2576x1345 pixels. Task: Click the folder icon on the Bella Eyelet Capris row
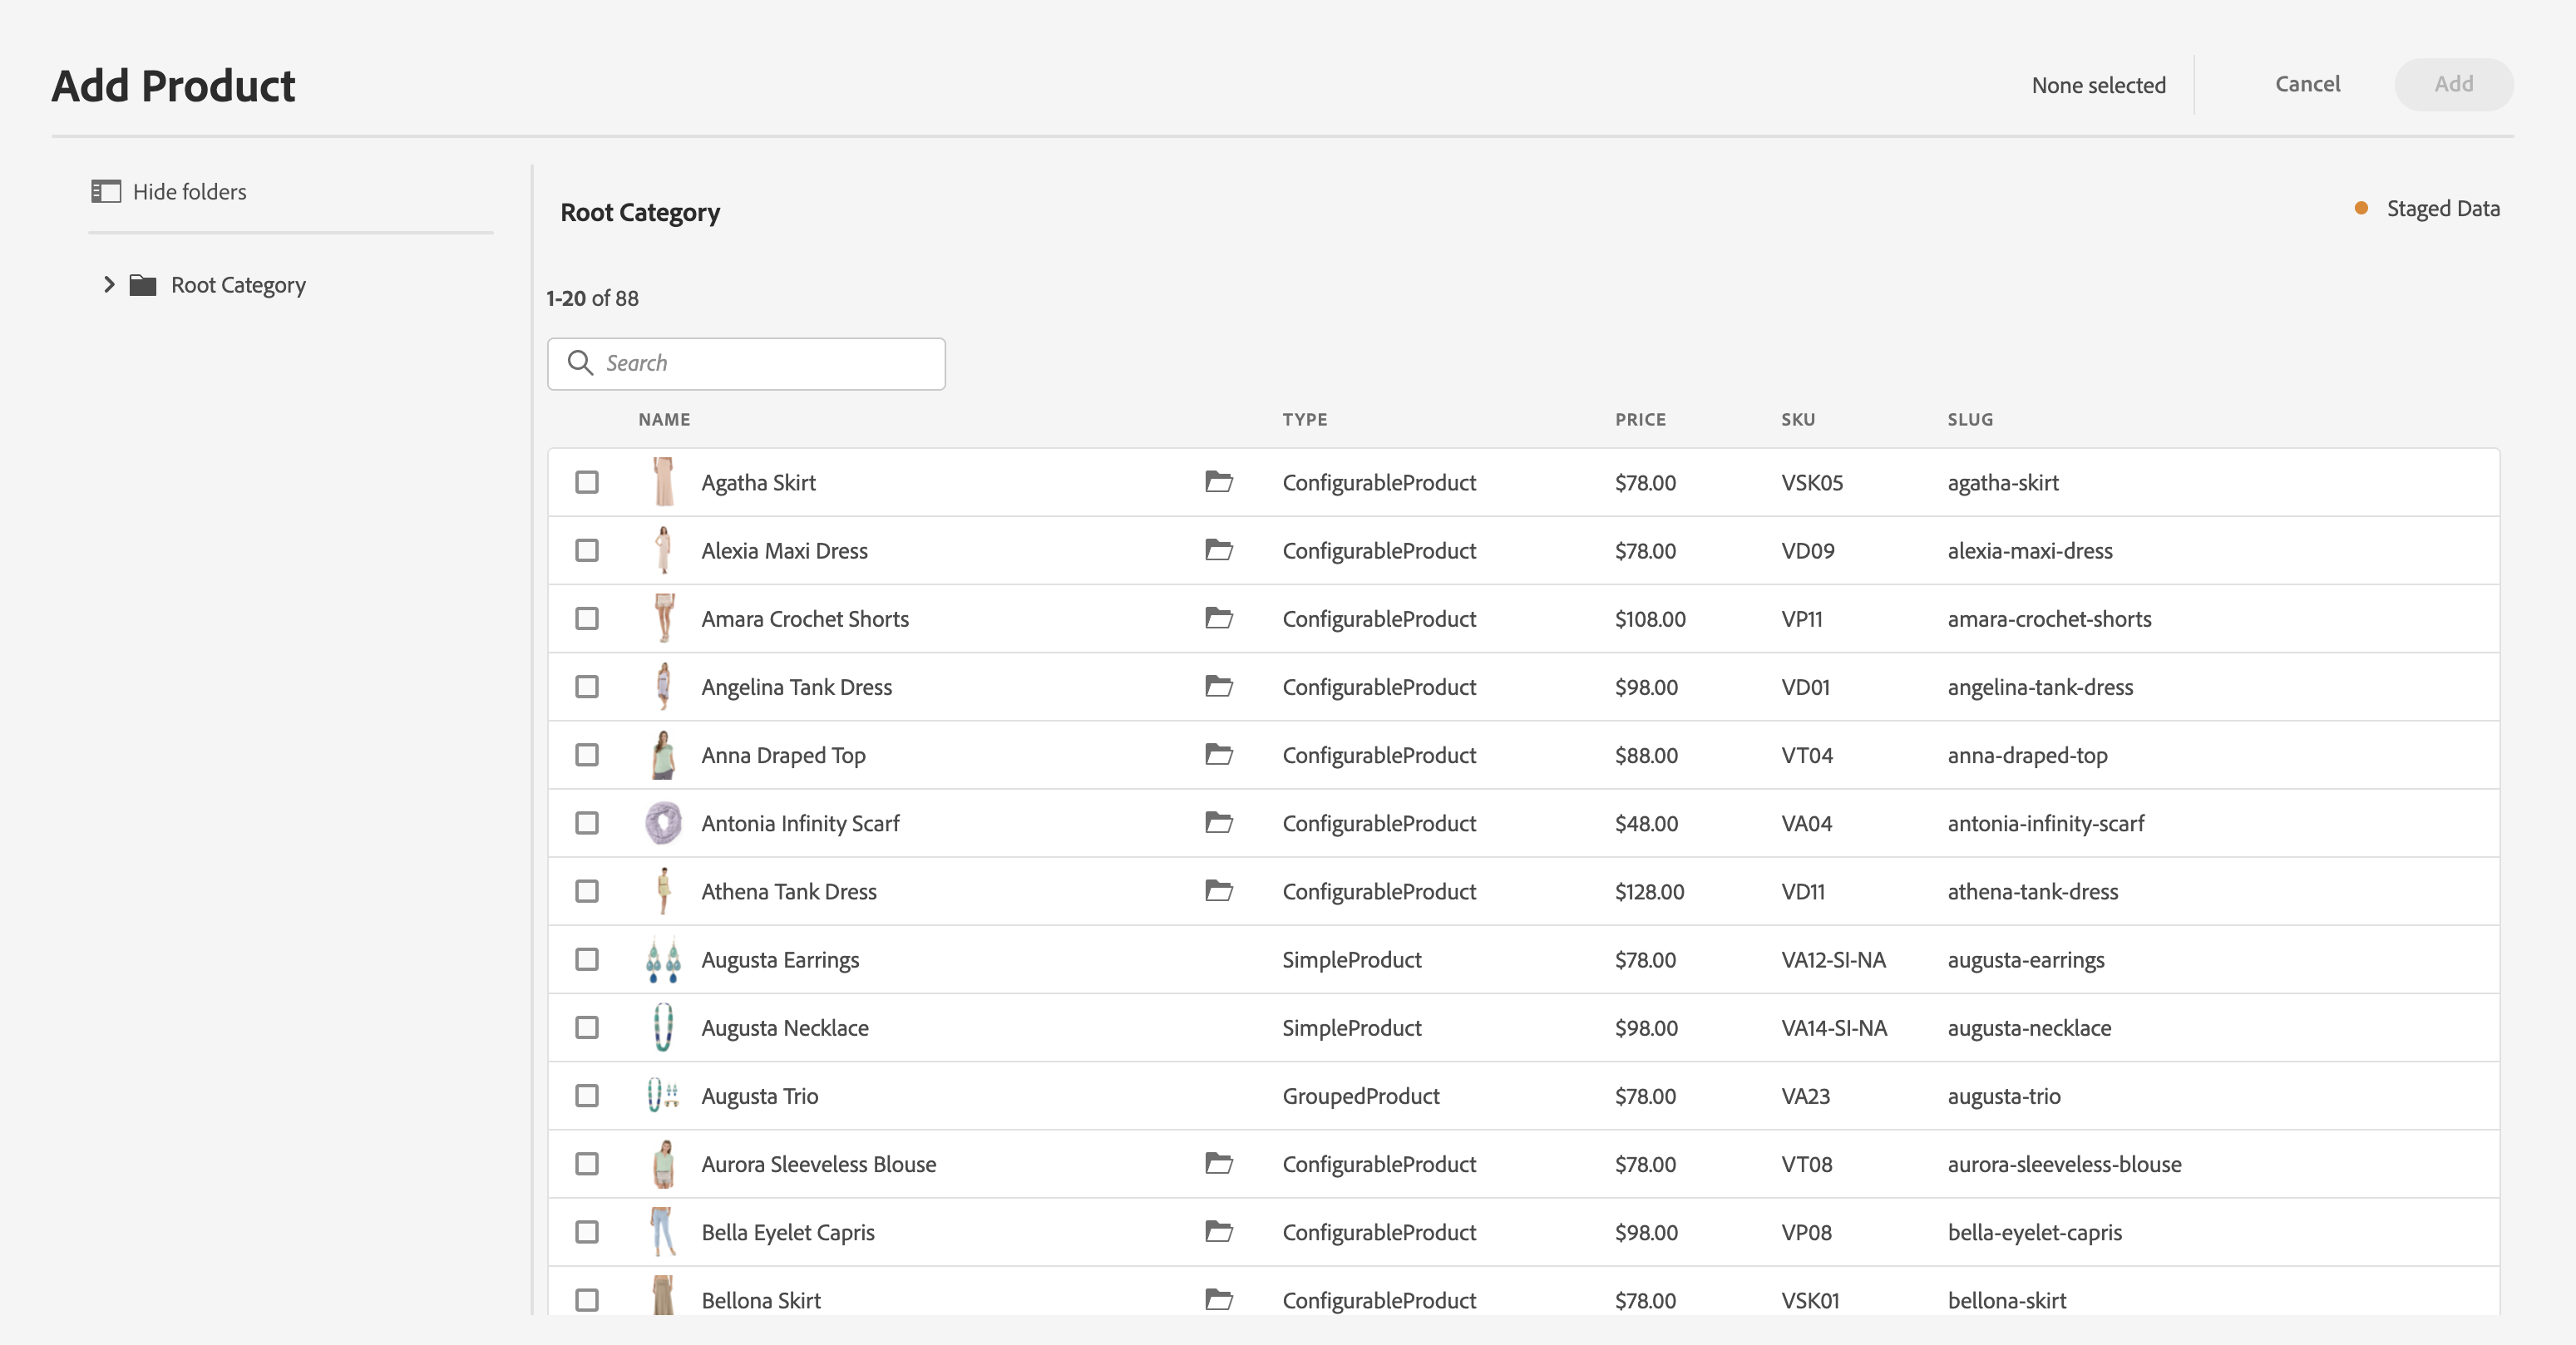[x=1218, y=1231]
